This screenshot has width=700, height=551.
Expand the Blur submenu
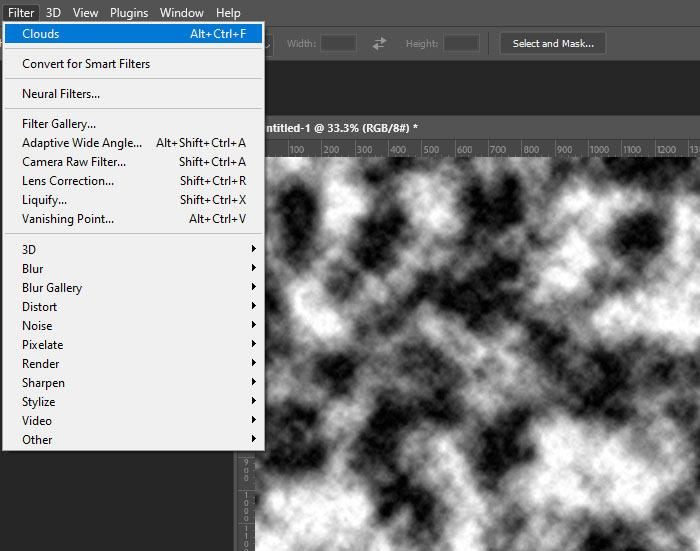(33, 268)
